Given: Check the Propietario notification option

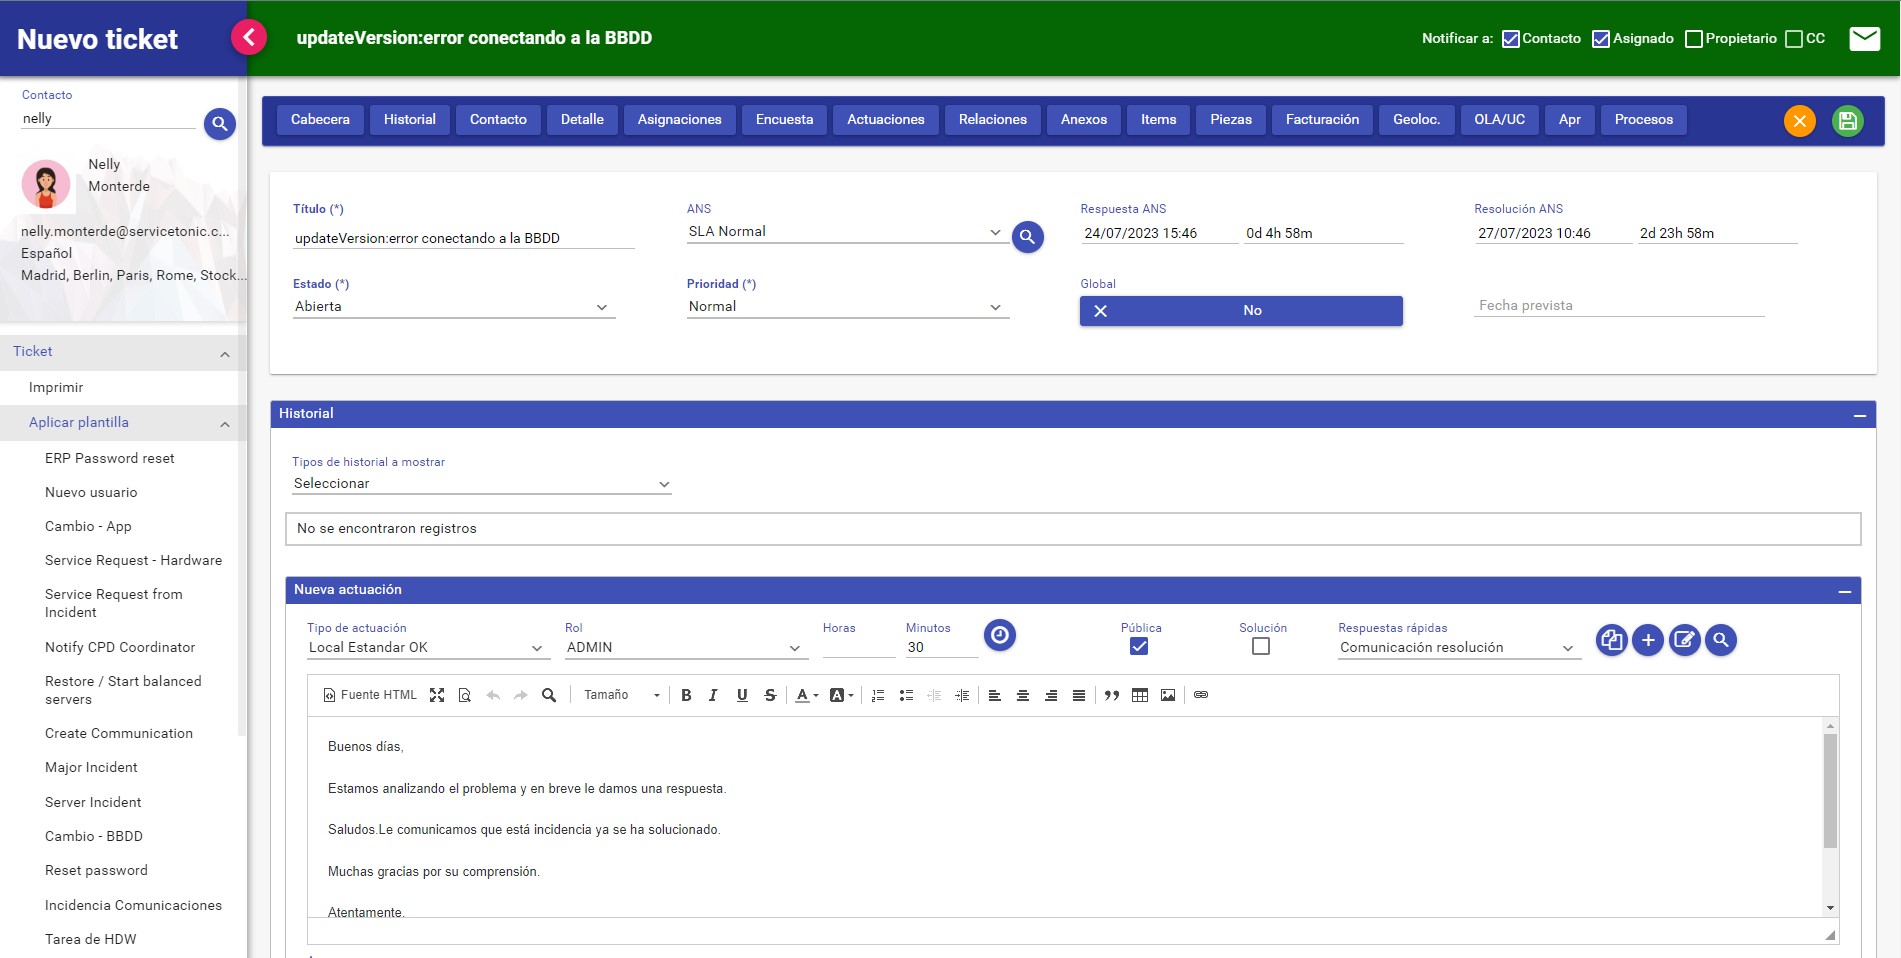Looking at the screenshot, I should [x=1693, y=39].
